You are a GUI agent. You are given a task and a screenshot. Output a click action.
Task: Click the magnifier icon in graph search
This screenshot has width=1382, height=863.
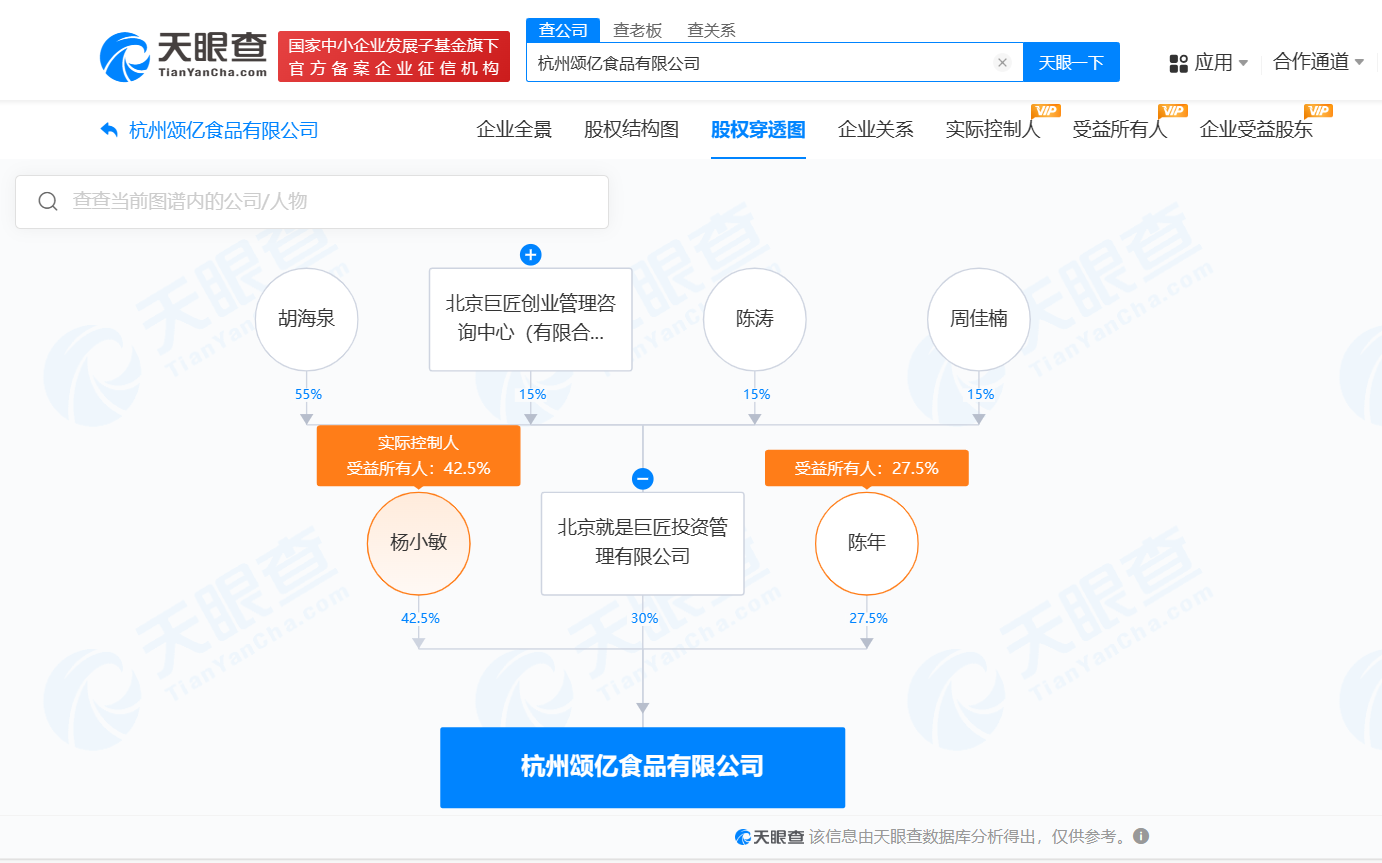coord(47,202)
